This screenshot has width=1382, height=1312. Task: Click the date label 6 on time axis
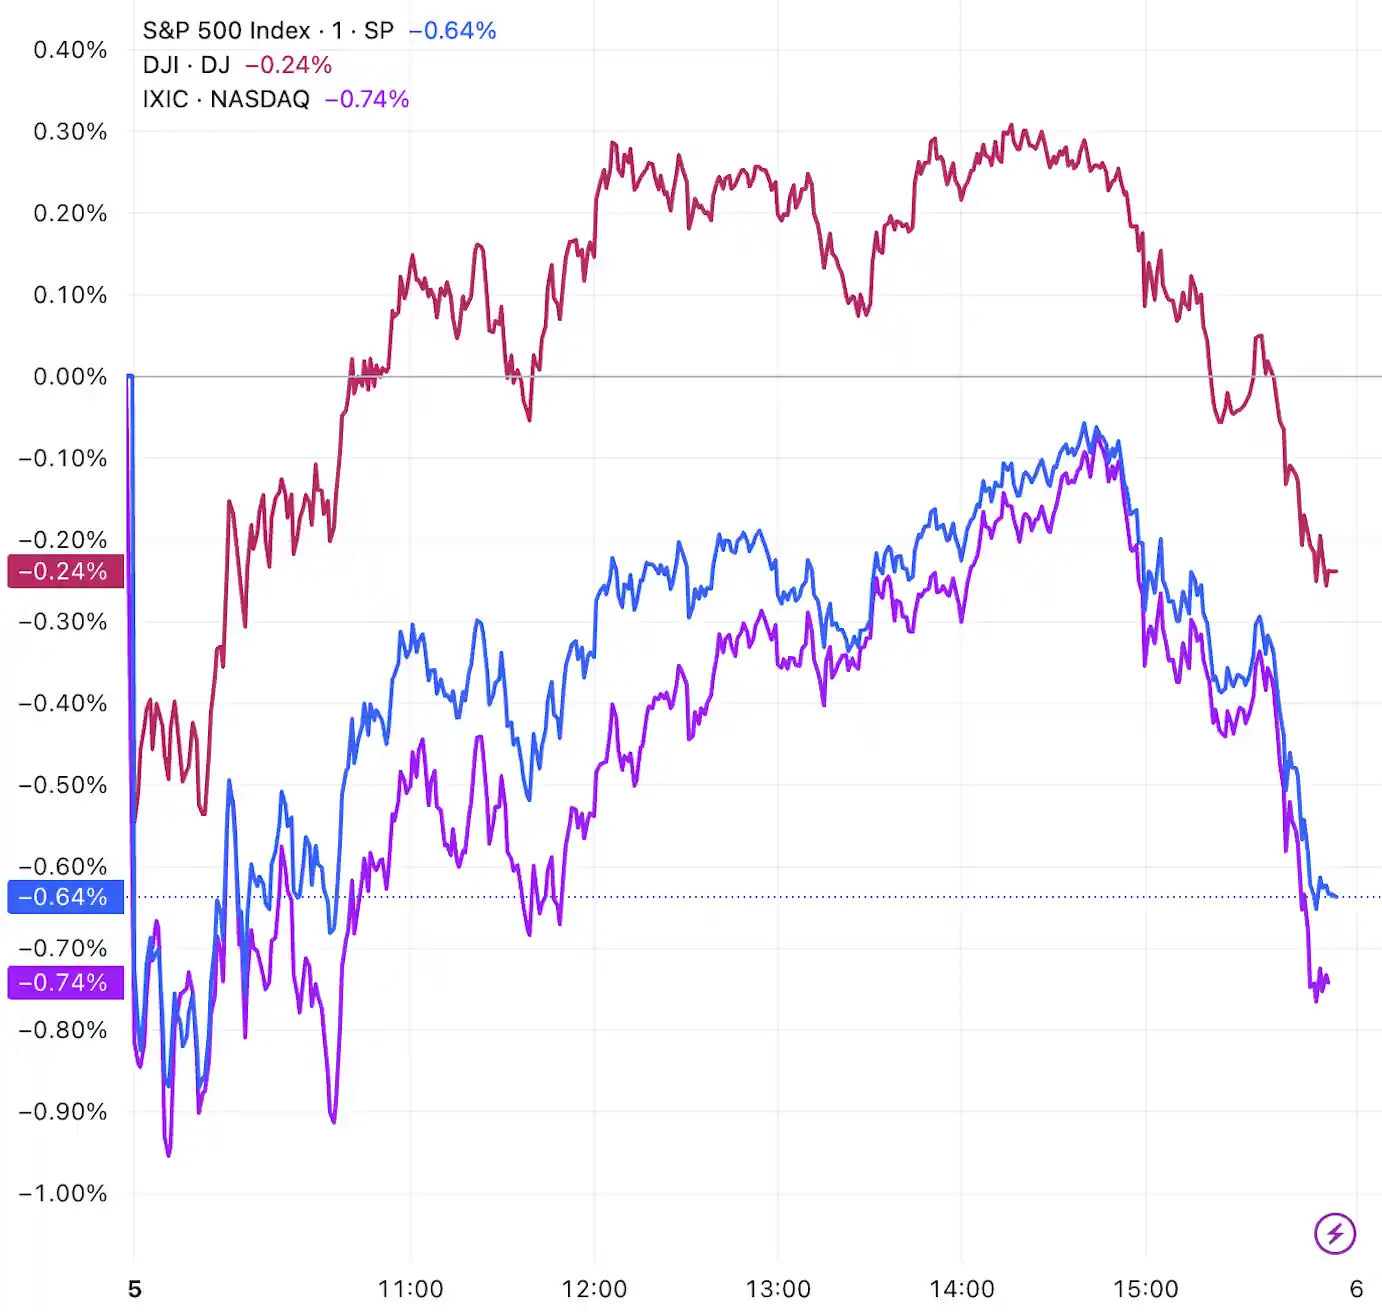[x=1356, y=1289]
